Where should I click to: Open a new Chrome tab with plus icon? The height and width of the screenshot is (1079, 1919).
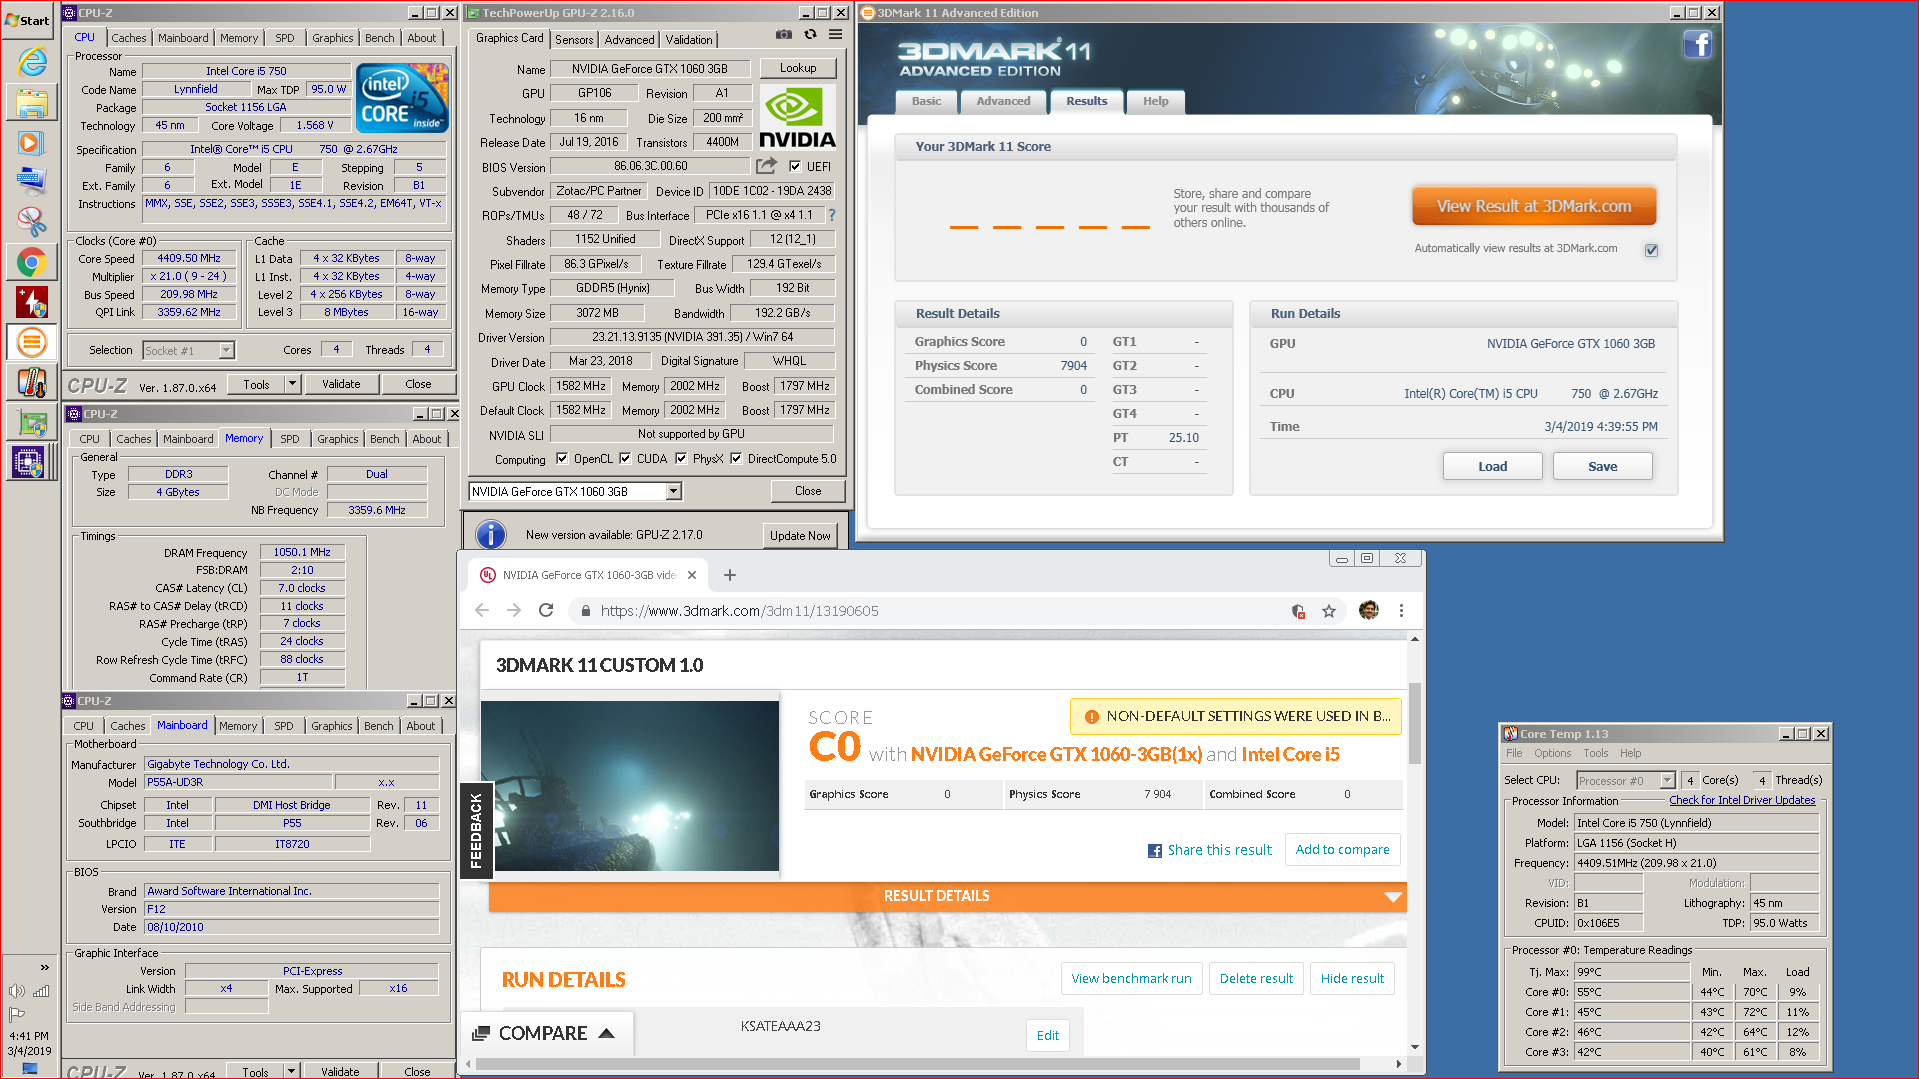pyautogui.click(x=730, y=575)
